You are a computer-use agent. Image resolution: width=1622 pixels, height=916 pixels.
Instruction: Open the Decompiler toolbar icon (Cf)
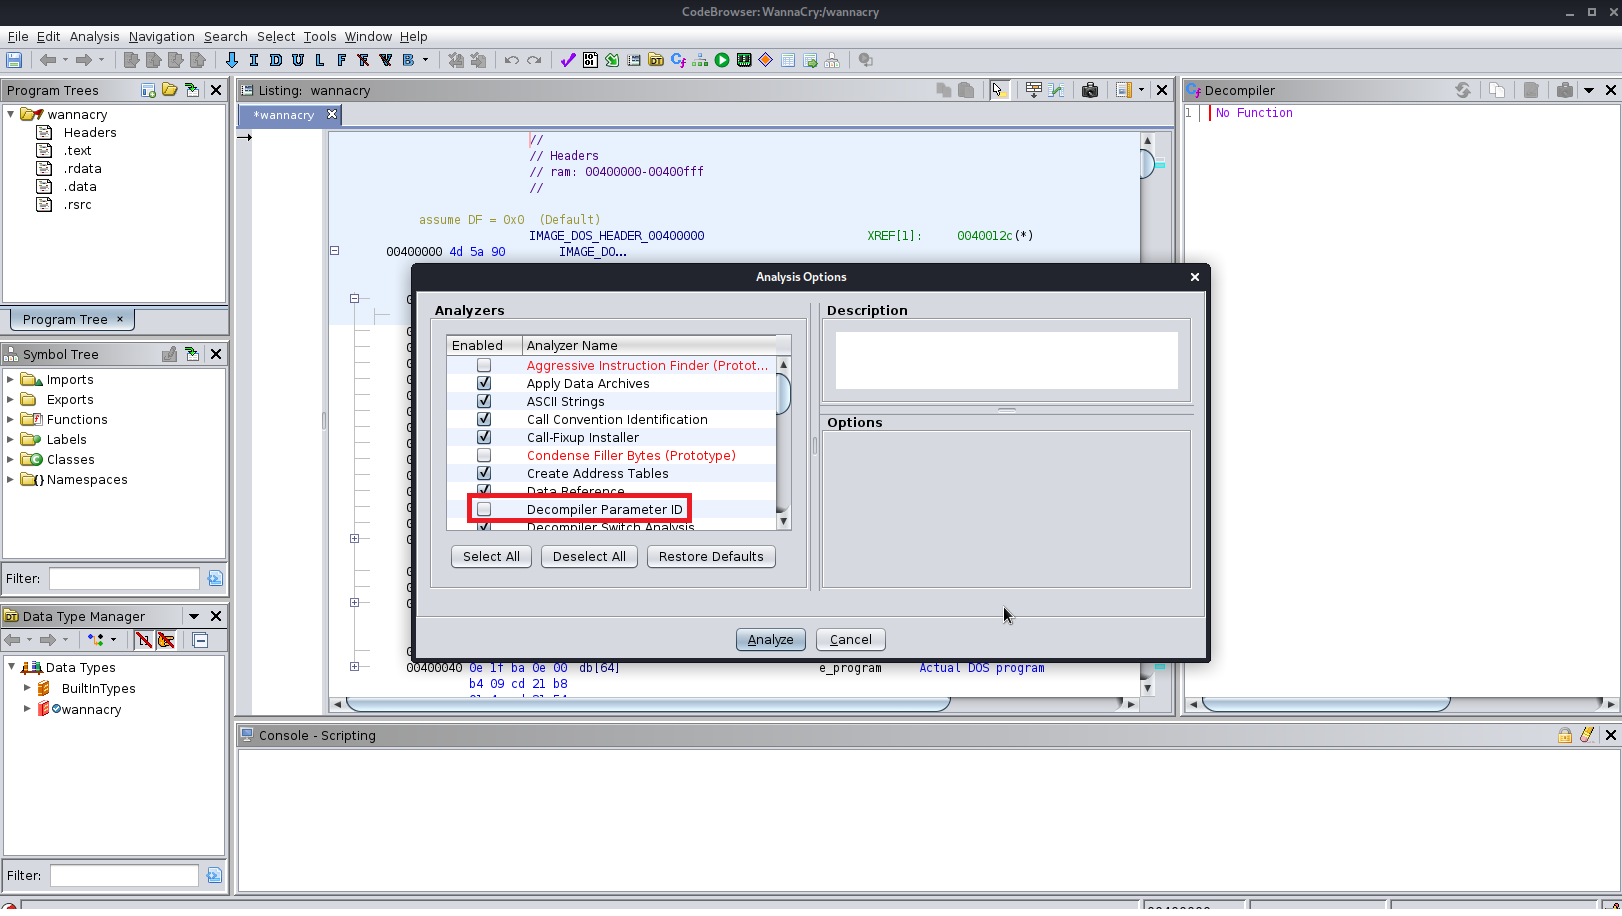pos(678,60)
